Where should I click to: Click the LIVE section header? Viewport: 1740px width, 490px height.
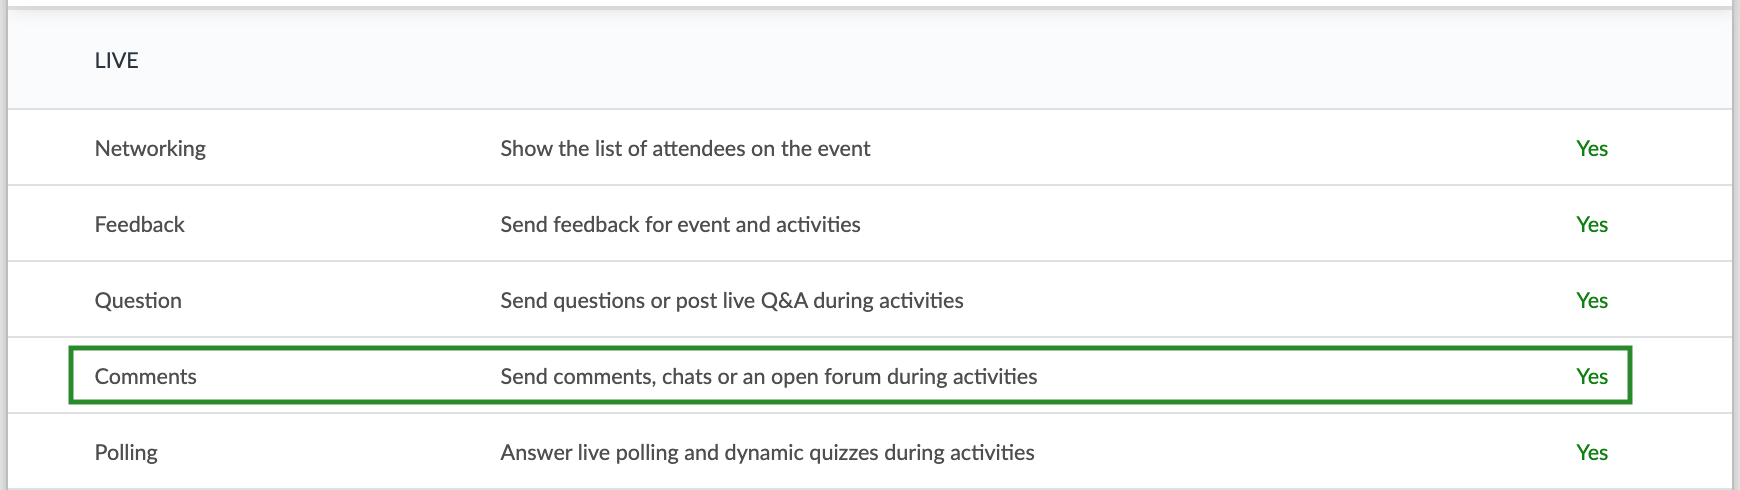coord(116,61)
